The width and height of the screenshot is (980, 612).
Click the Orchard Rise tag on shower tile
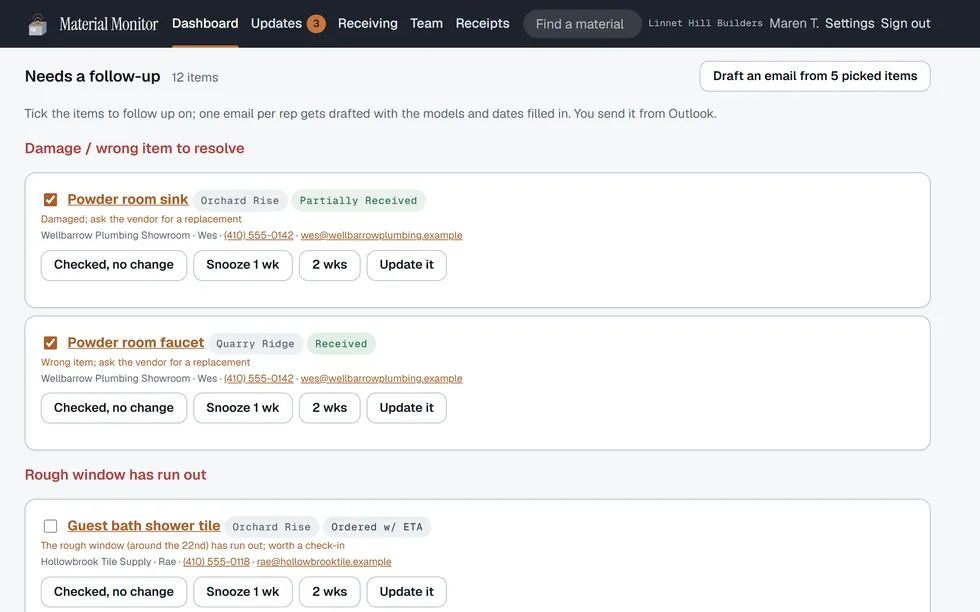click(271, 527)
